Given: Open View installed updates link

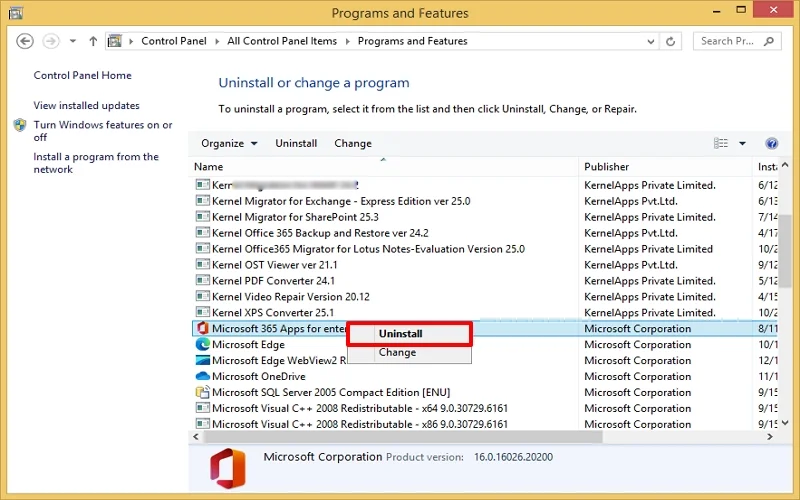Looking at the screenshot, I should (86, 106).
